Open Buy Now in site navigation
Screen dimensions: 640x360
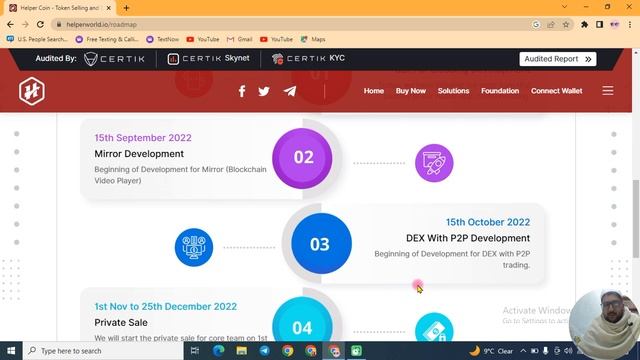(x=411, y=91)
